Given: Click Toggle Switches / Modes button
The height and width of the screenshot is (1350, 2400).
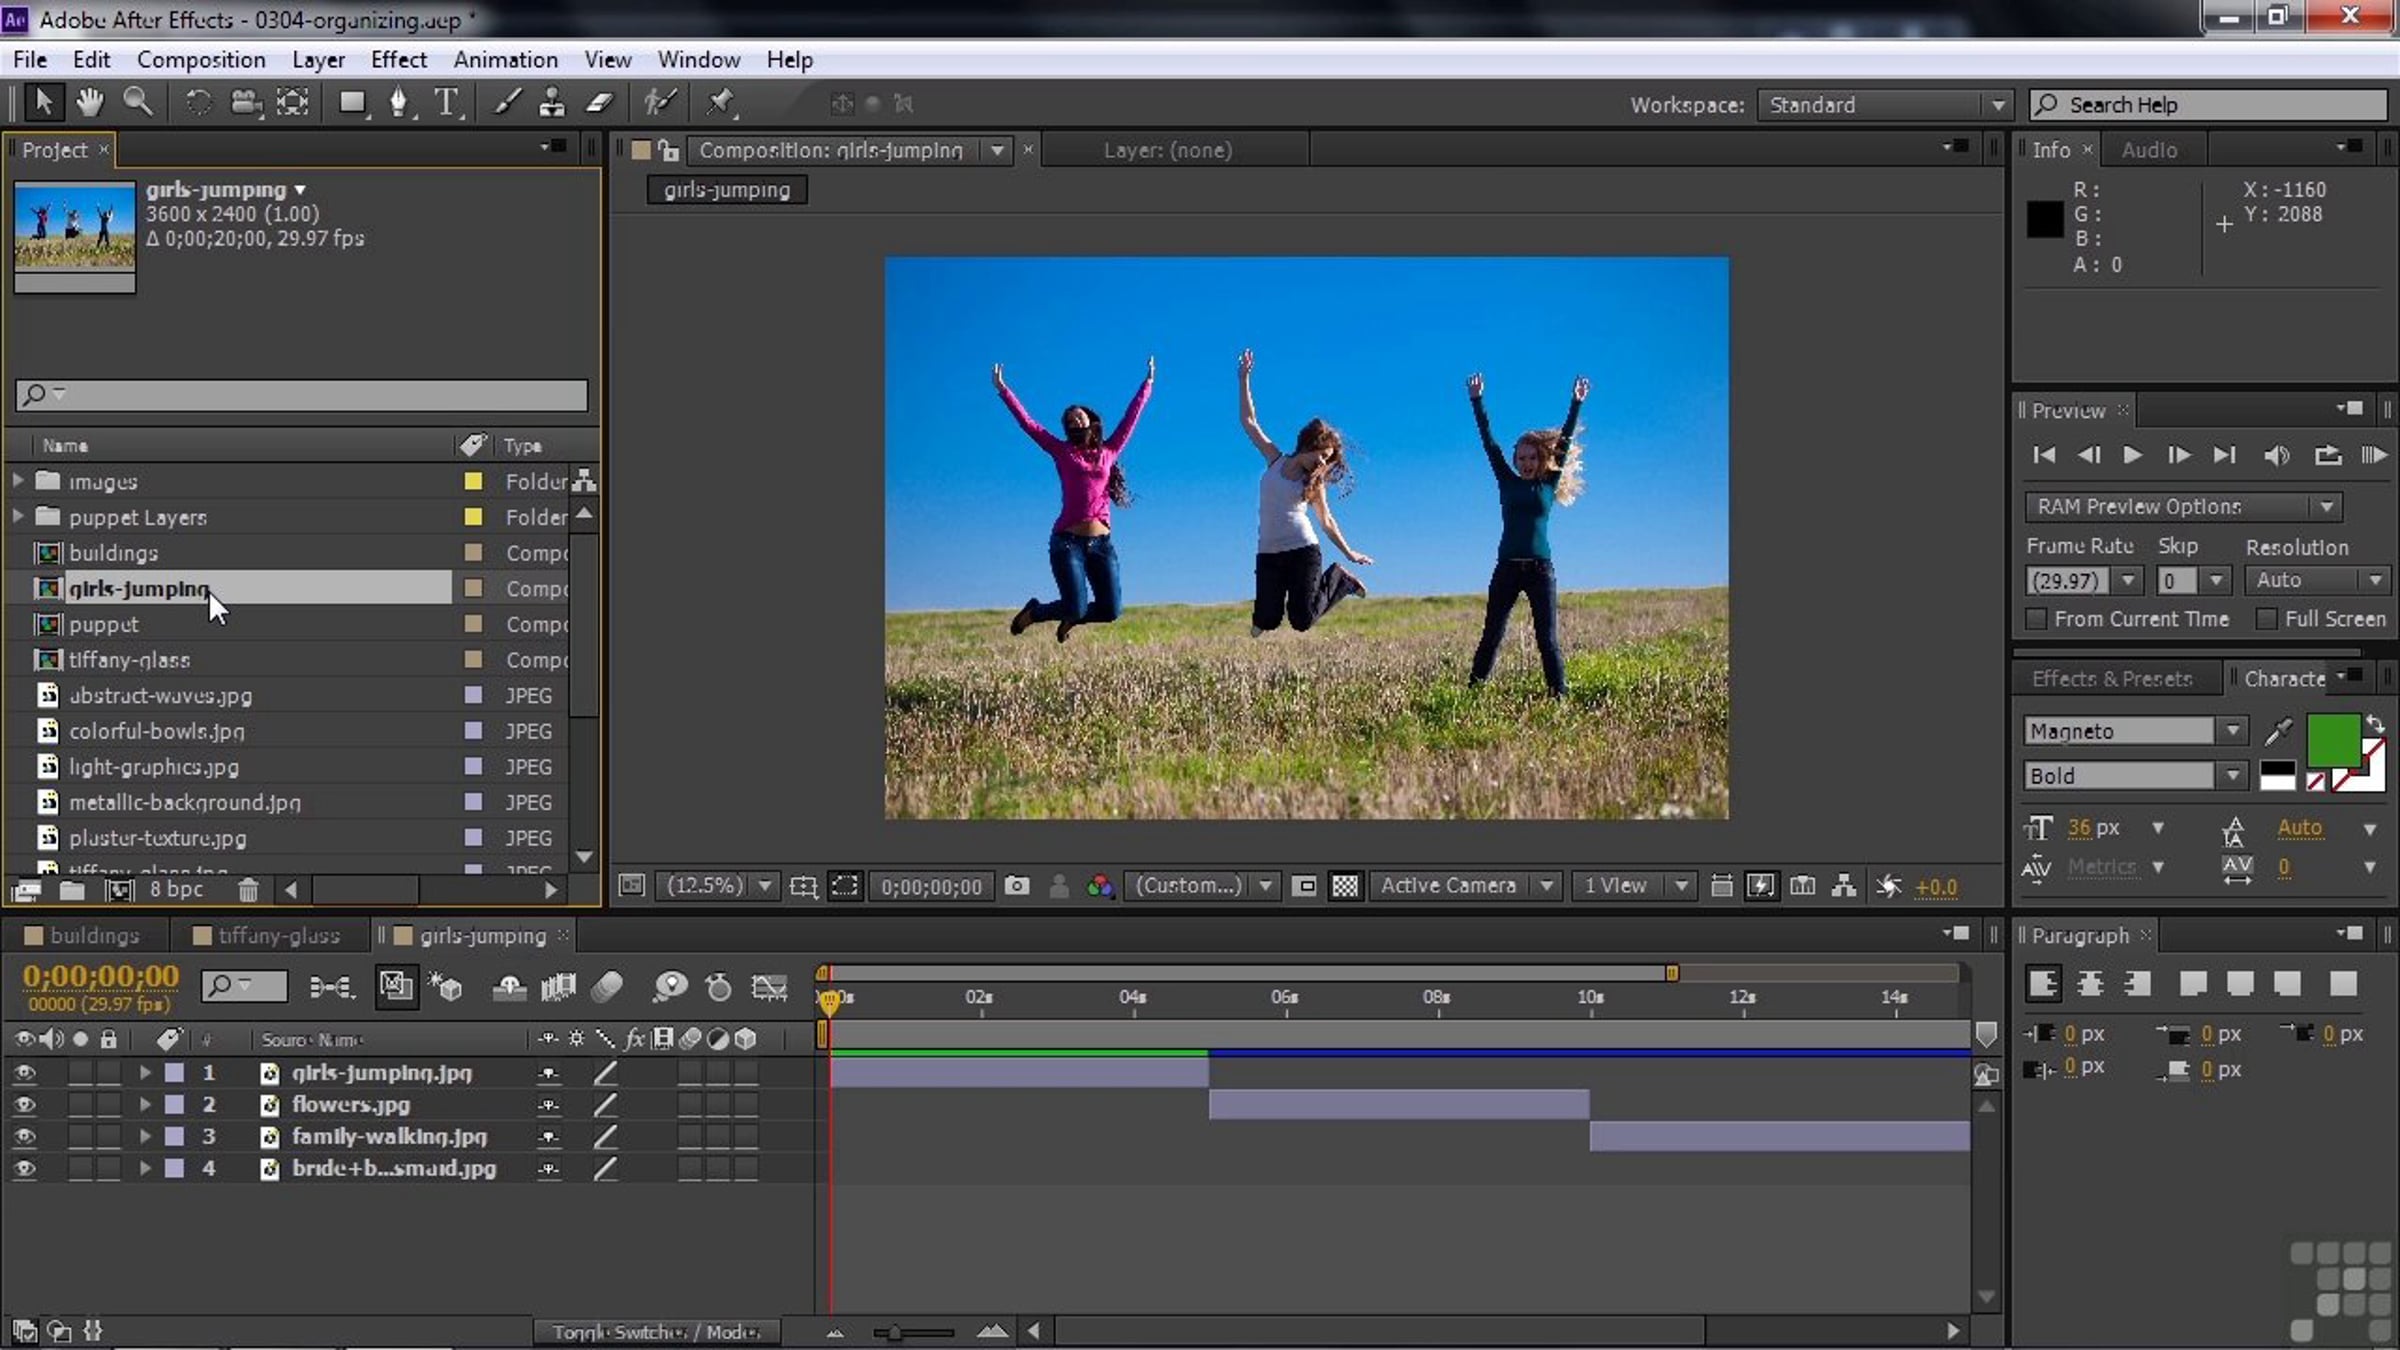Looking at the screenshot, I should pos(656,1332).
